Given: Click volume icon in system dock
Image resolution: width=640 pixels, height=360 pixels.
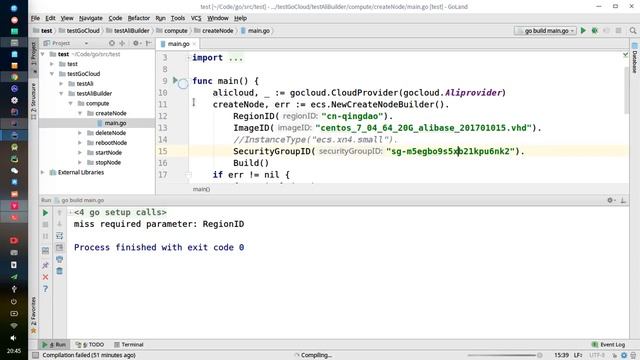Looking at the screenshot, I should pos(13,338).
